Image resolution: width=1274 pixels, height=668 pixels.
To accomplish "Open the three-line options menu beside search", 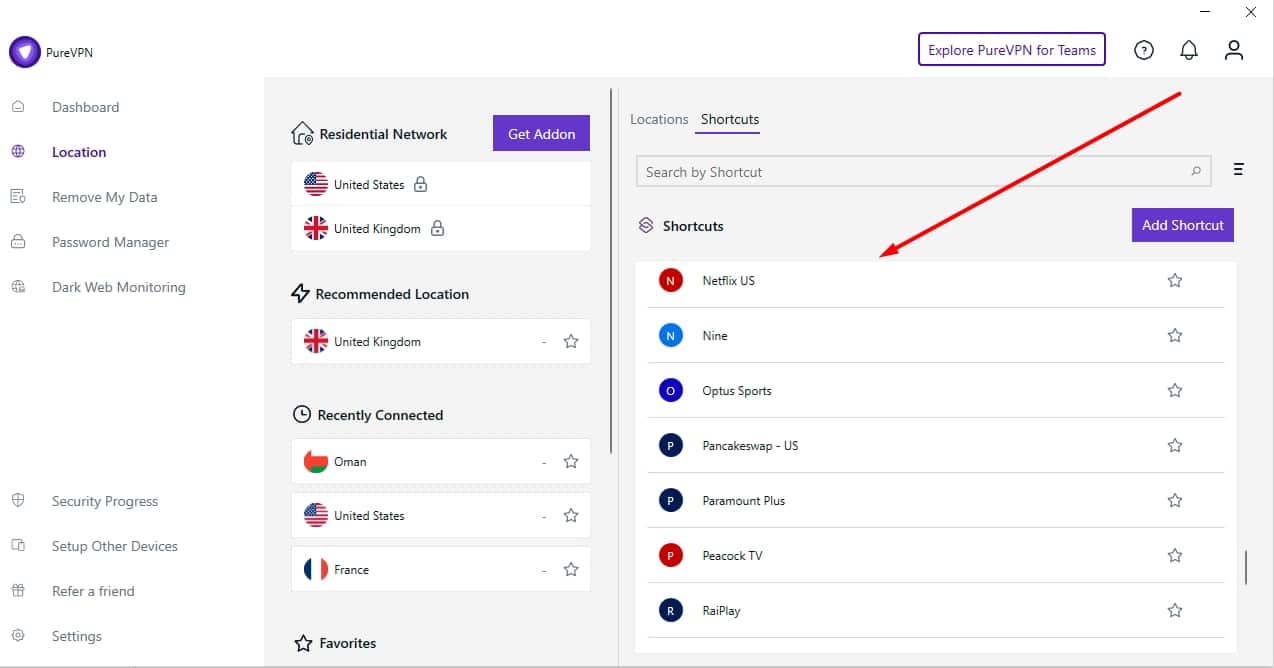I will point(1238,170).
